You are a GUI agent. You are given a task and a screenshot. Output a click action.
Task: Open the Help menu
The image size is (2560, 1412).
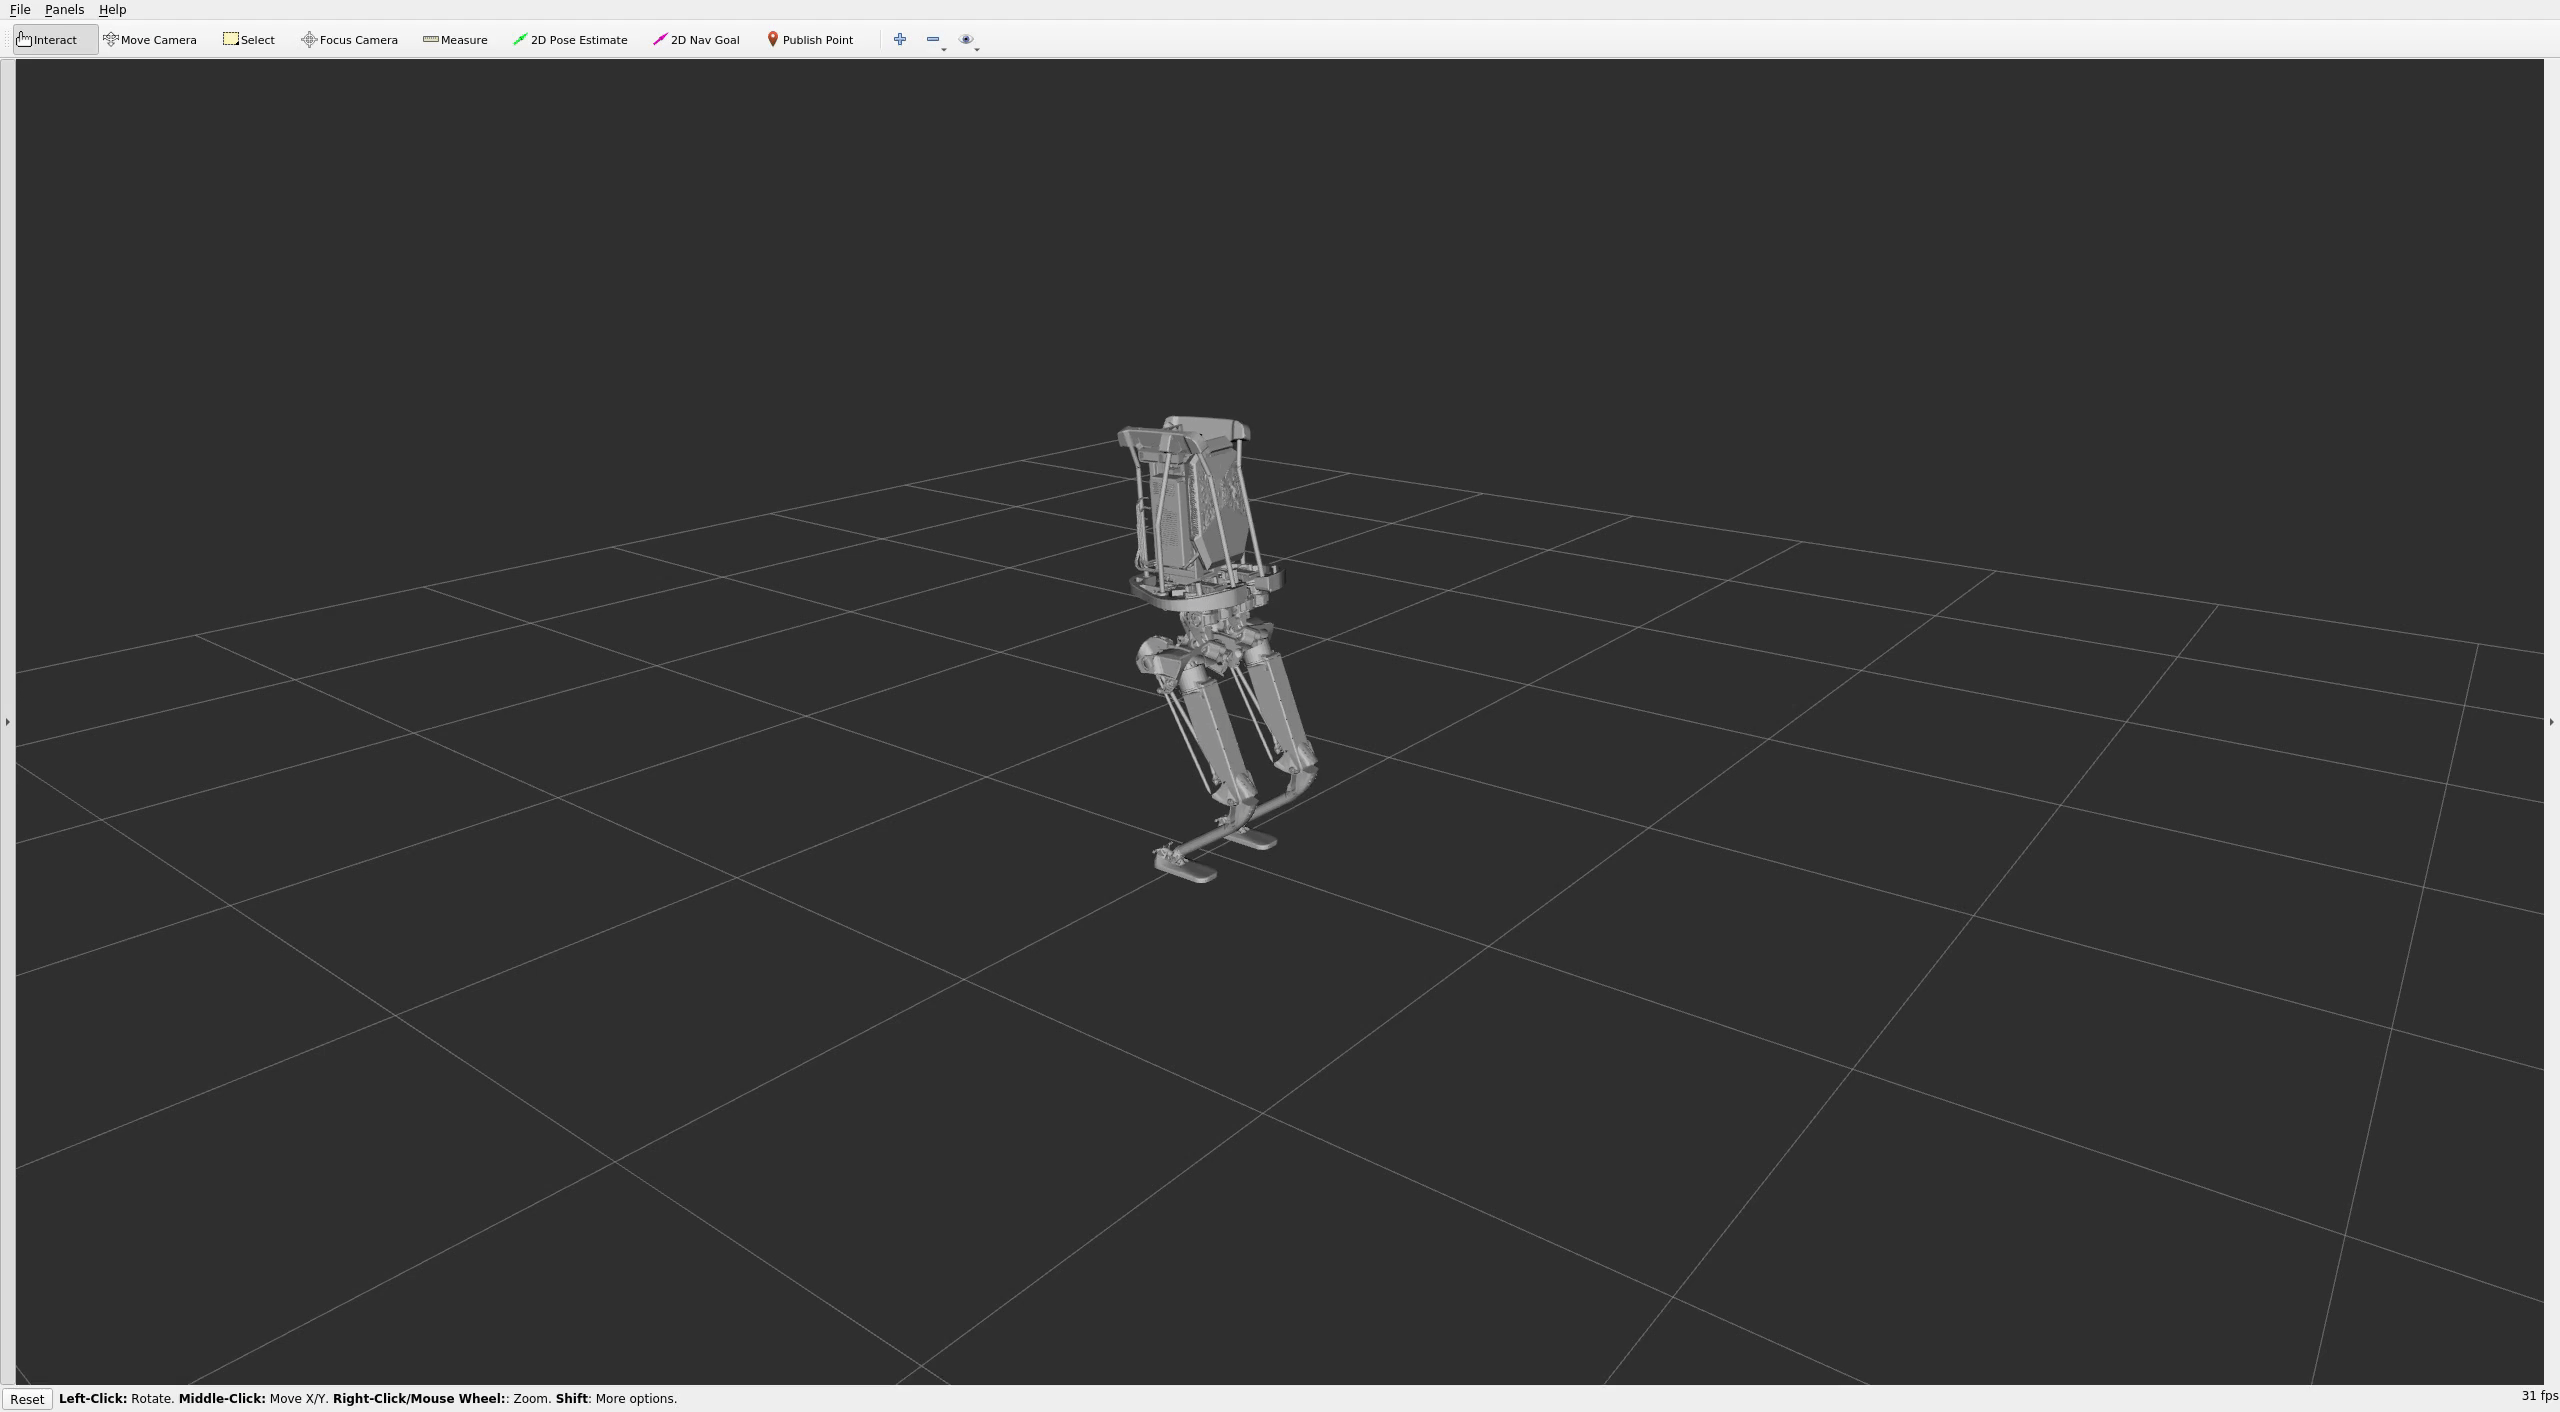[112, 10]
